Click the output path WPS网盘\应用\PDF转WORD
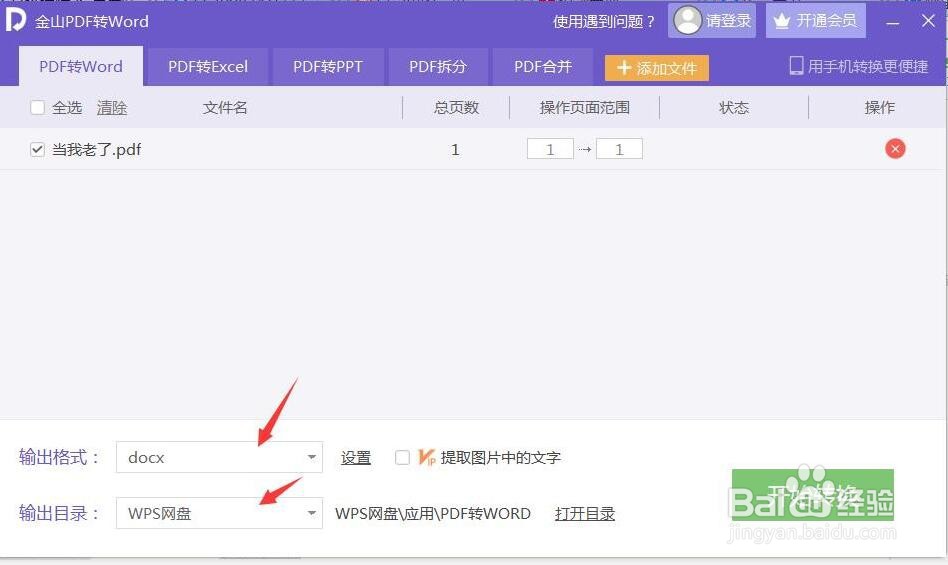 [x=433, y=514]
